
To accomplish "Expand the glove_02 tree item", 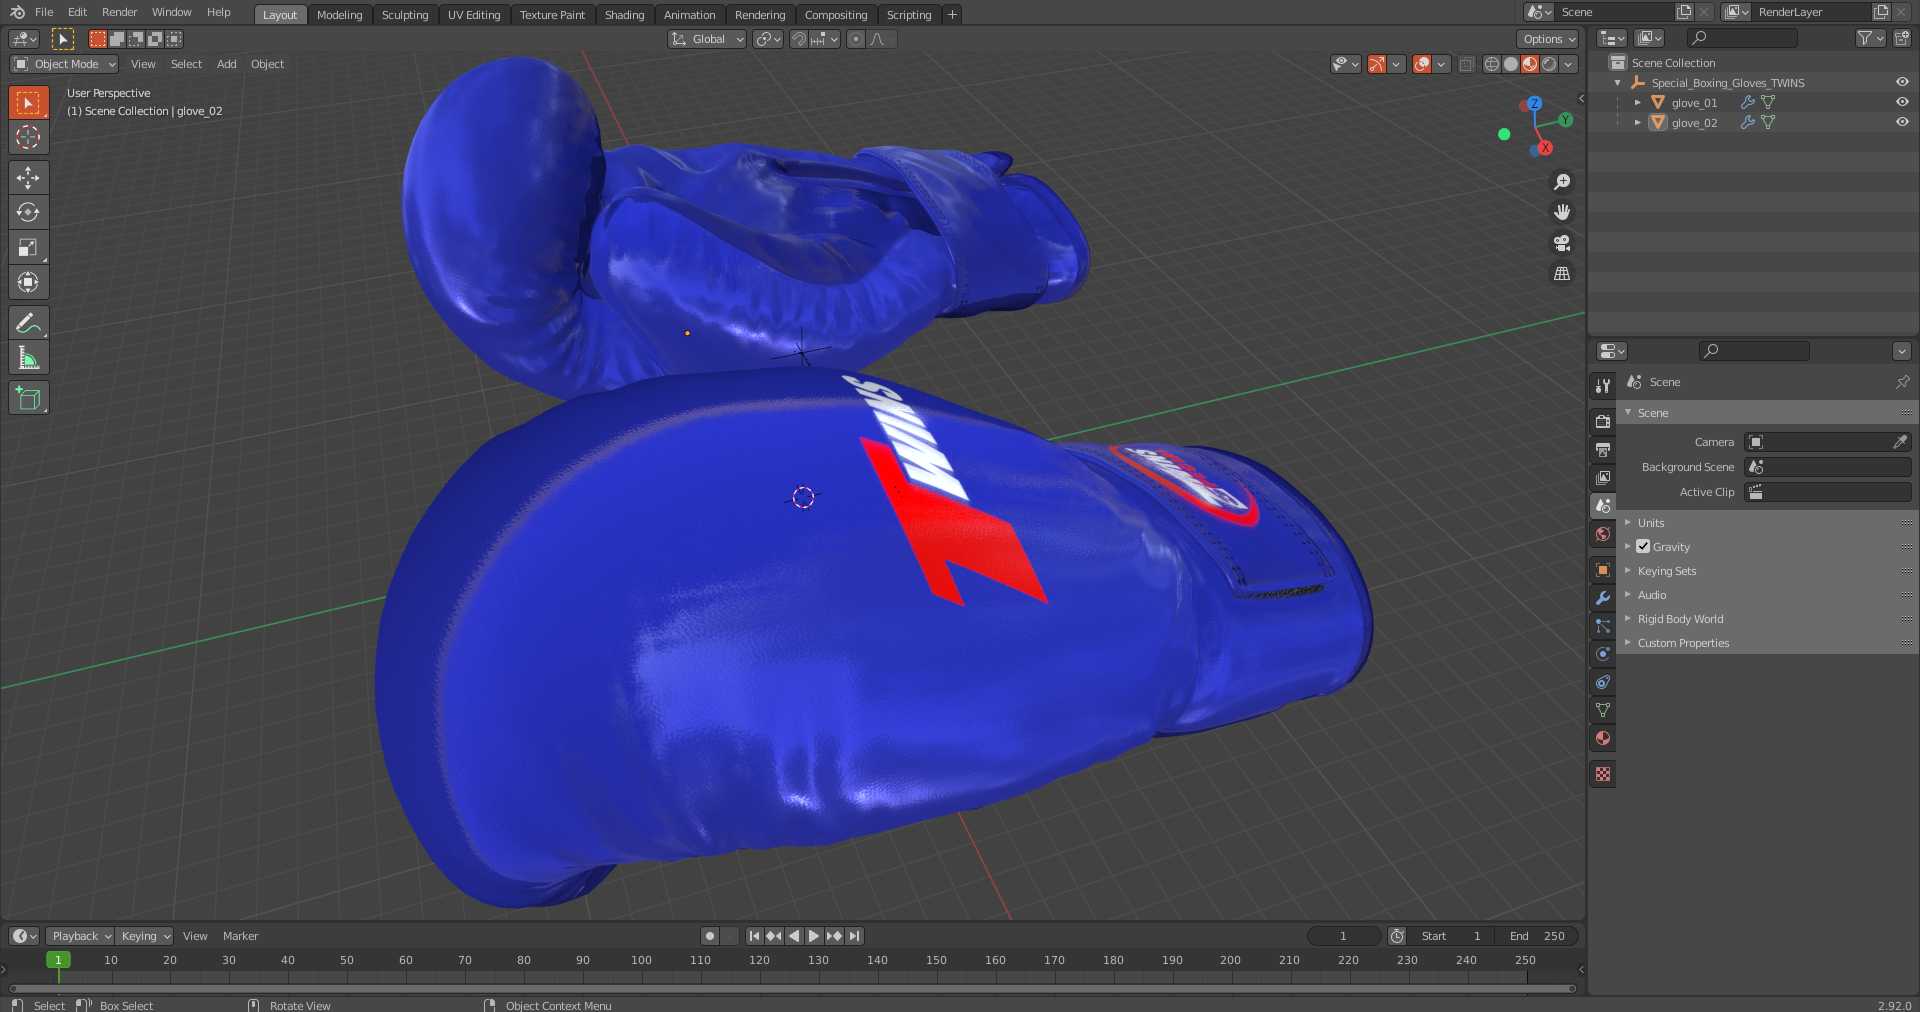I will coord(1637,122).
